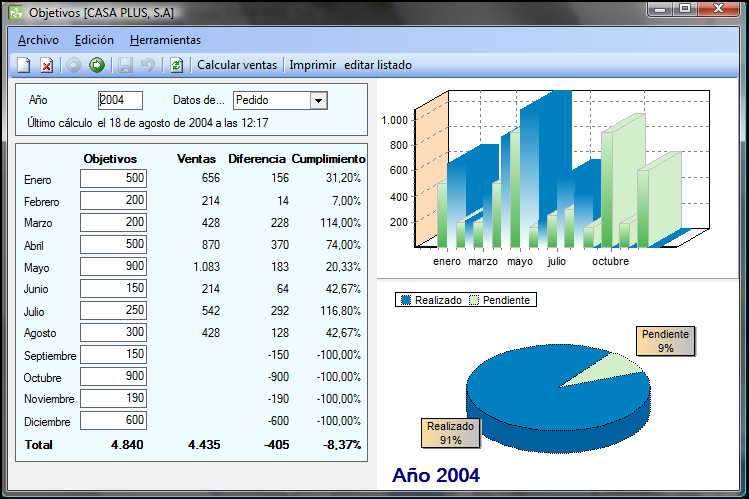Click the new blank document icon
The image size is (749, 499).
tap(24, 65)
